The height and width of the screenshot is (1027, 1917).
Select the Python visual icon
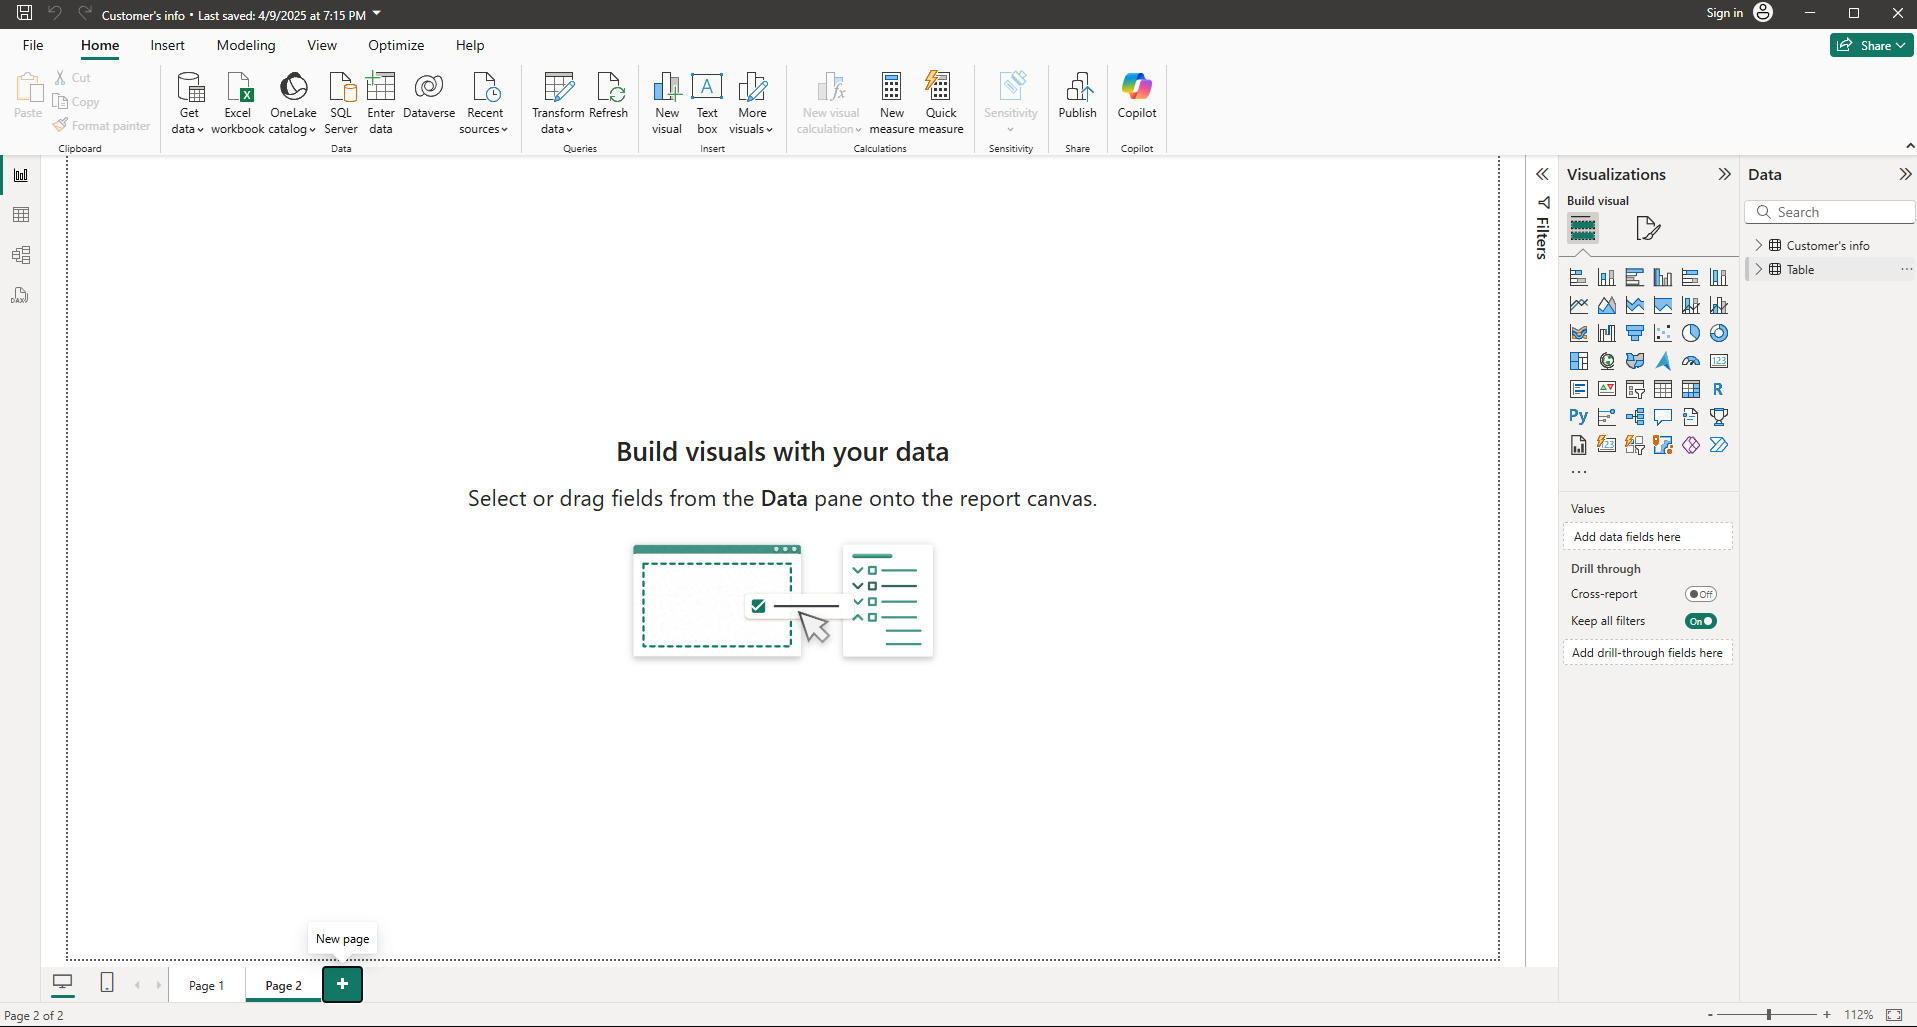click(1578, 417)
